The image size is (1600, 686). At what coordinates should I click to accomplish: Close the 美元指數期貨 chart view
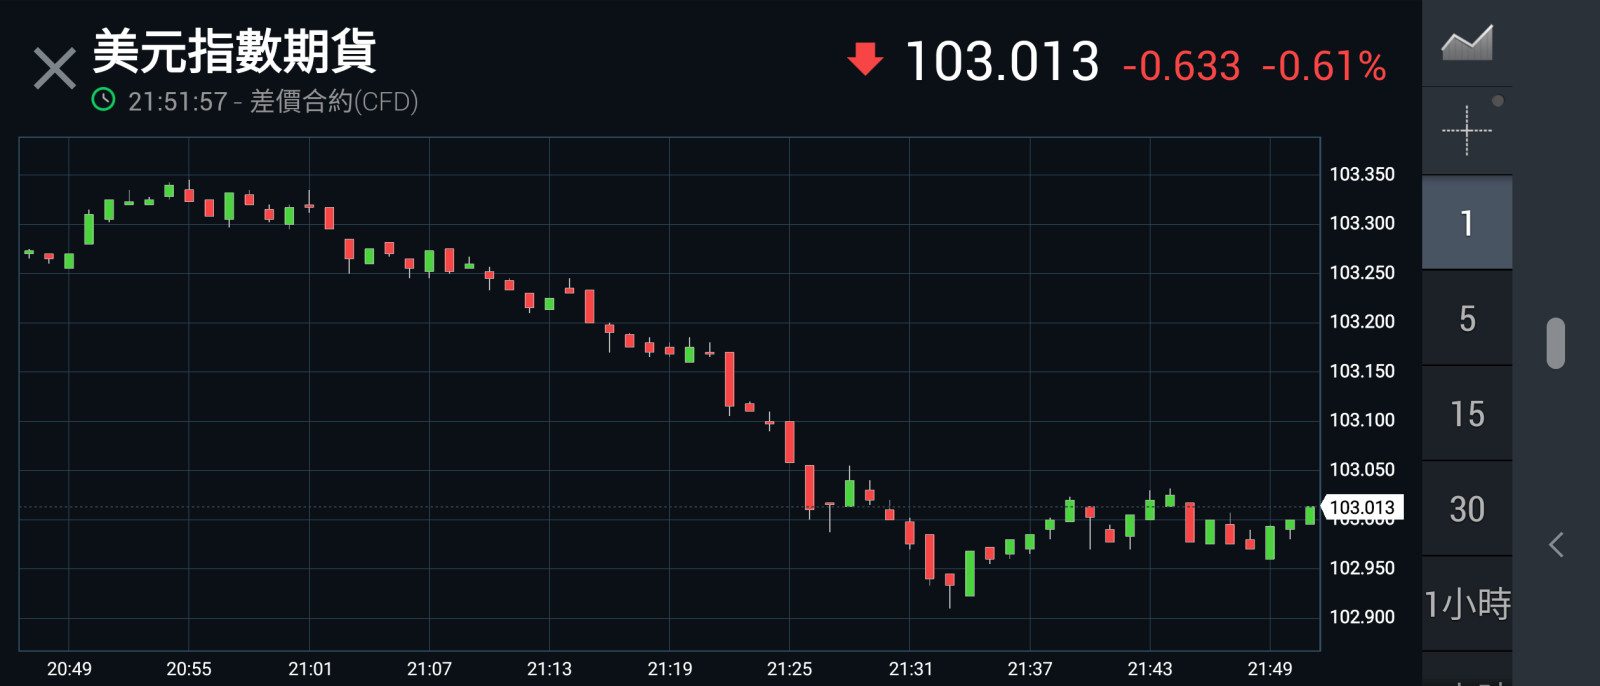click(x=54, y=69)
